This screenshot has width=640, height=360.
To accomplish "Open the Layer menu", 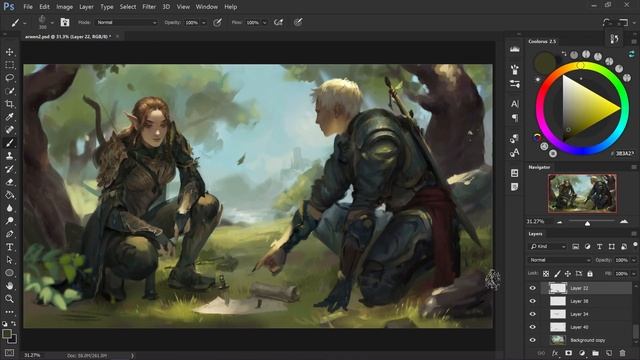I will (86, 7).
